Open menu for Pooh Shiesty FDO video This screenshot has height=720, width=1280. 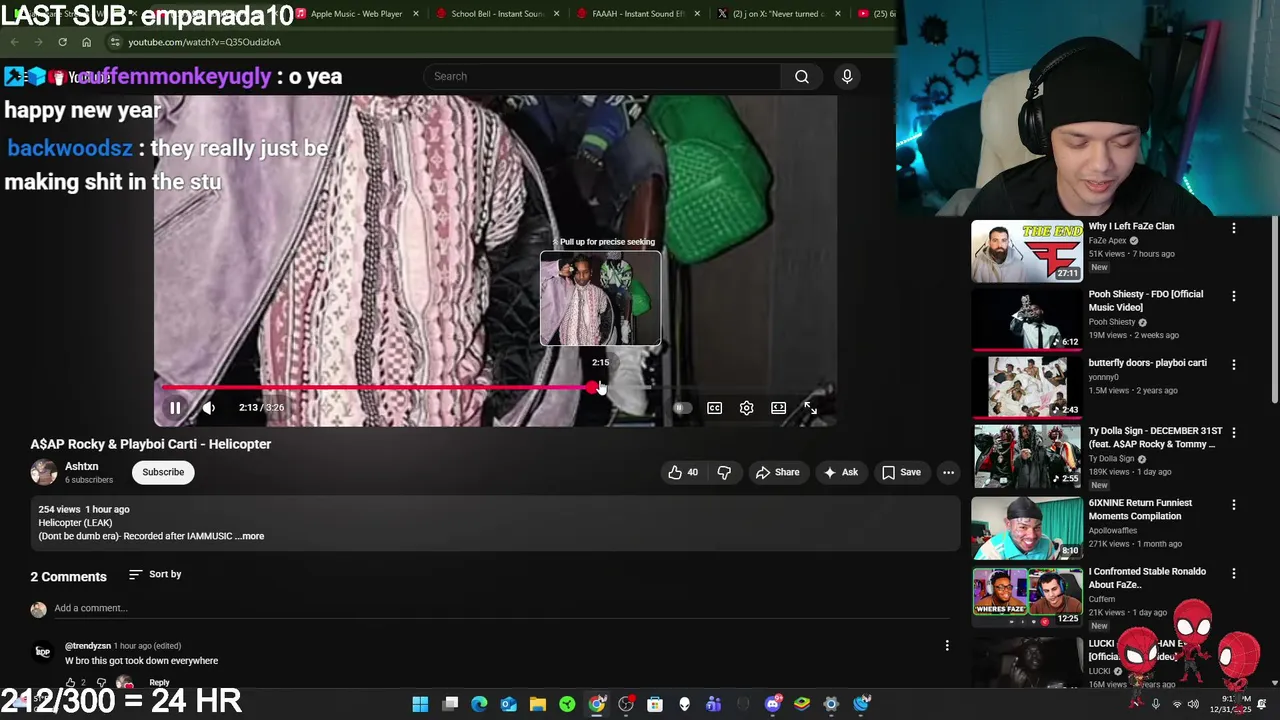point(1234,296)
